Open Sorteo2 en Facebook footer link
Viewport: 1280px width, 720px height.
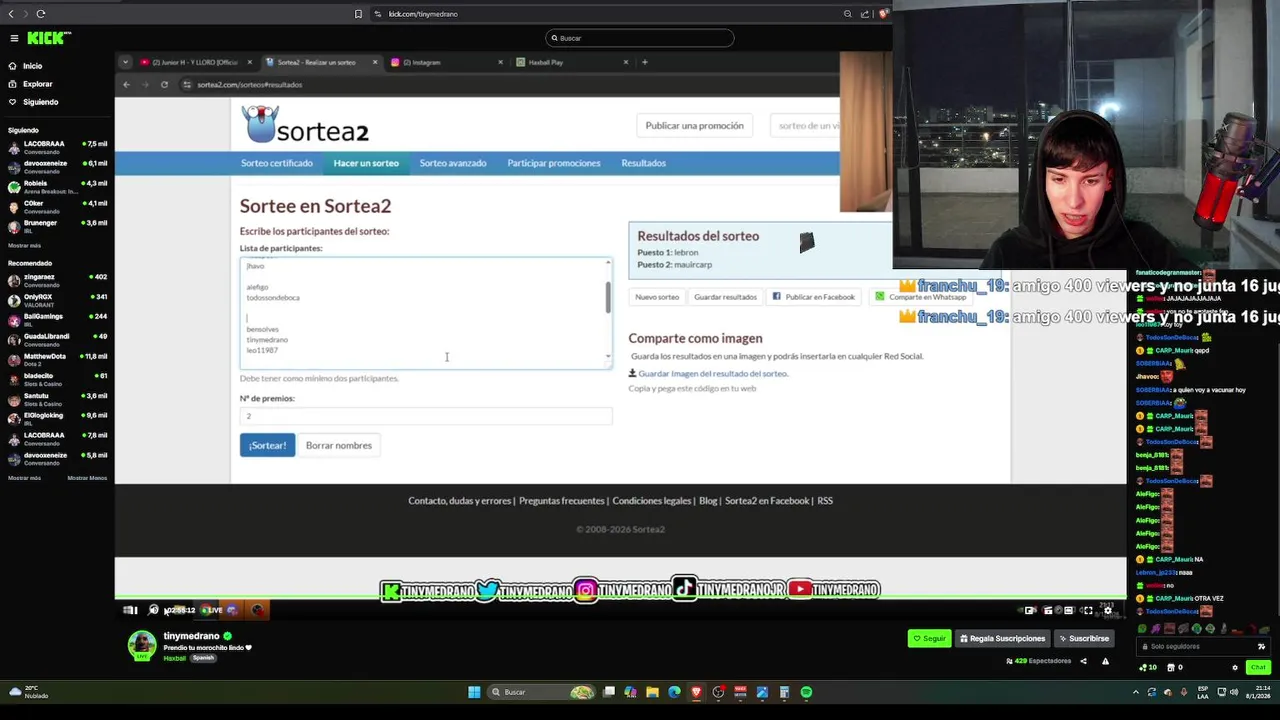pos(767,501)
